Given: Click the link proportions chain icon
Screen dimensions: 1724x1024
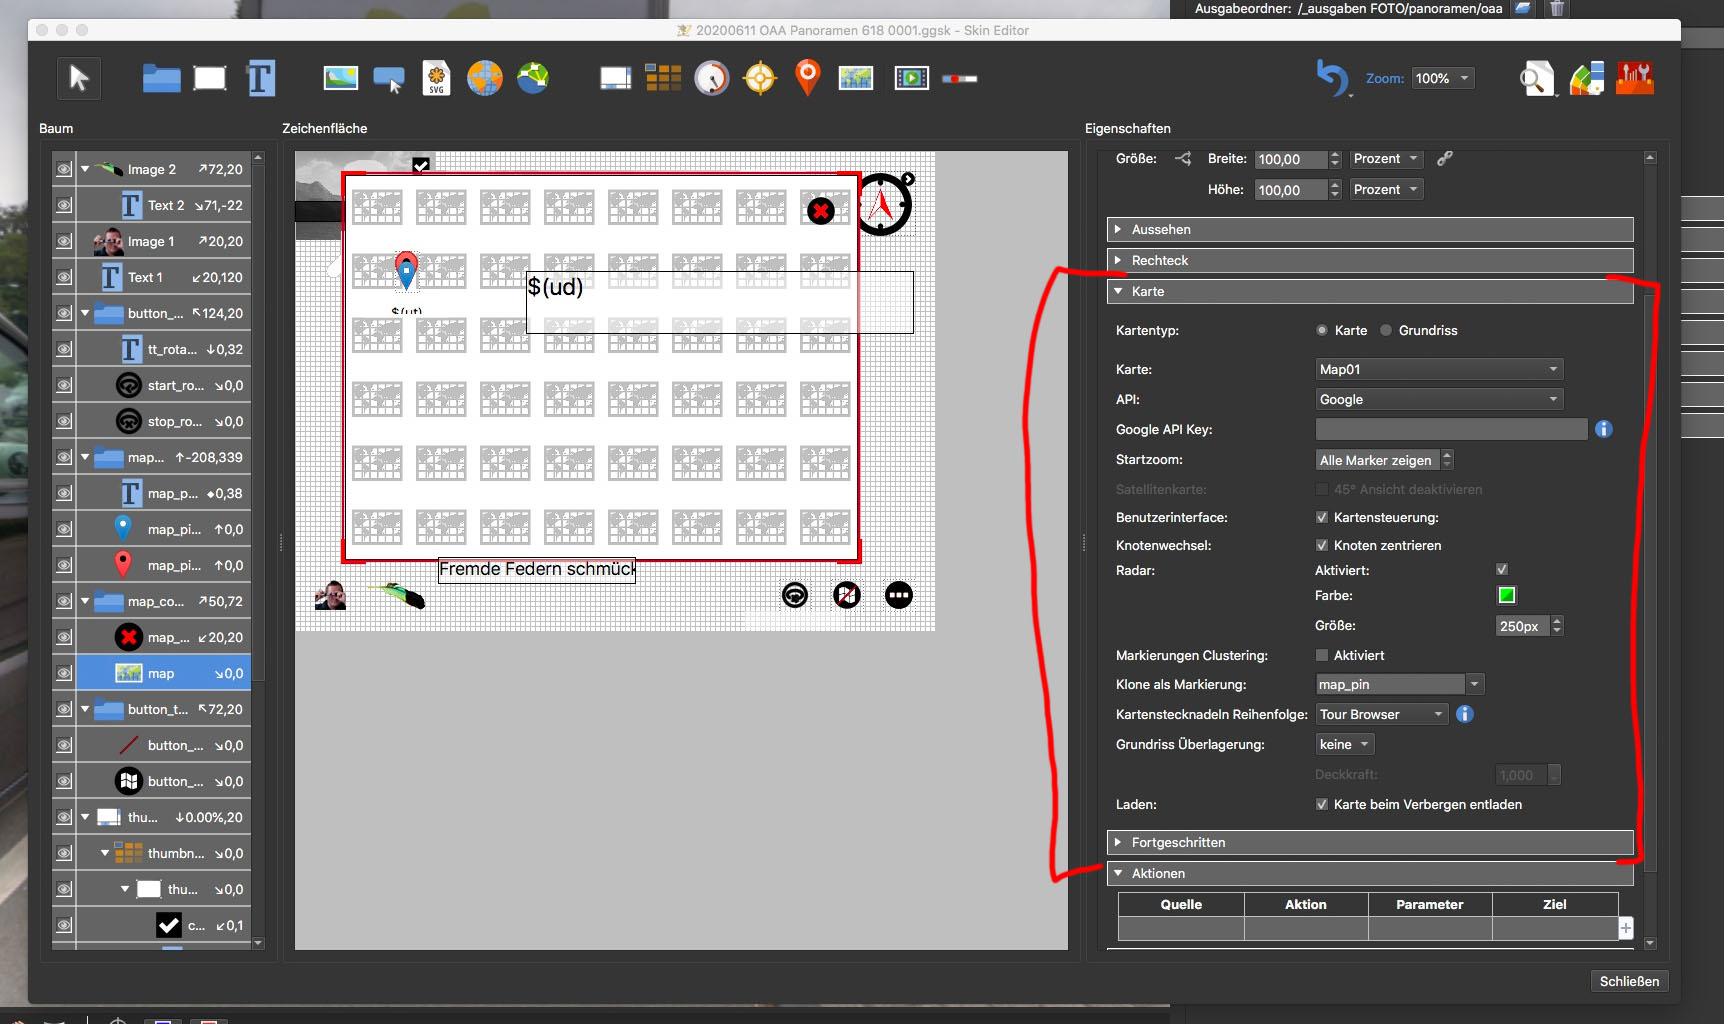Looking at the screenshot, I should coord(1445,158).
